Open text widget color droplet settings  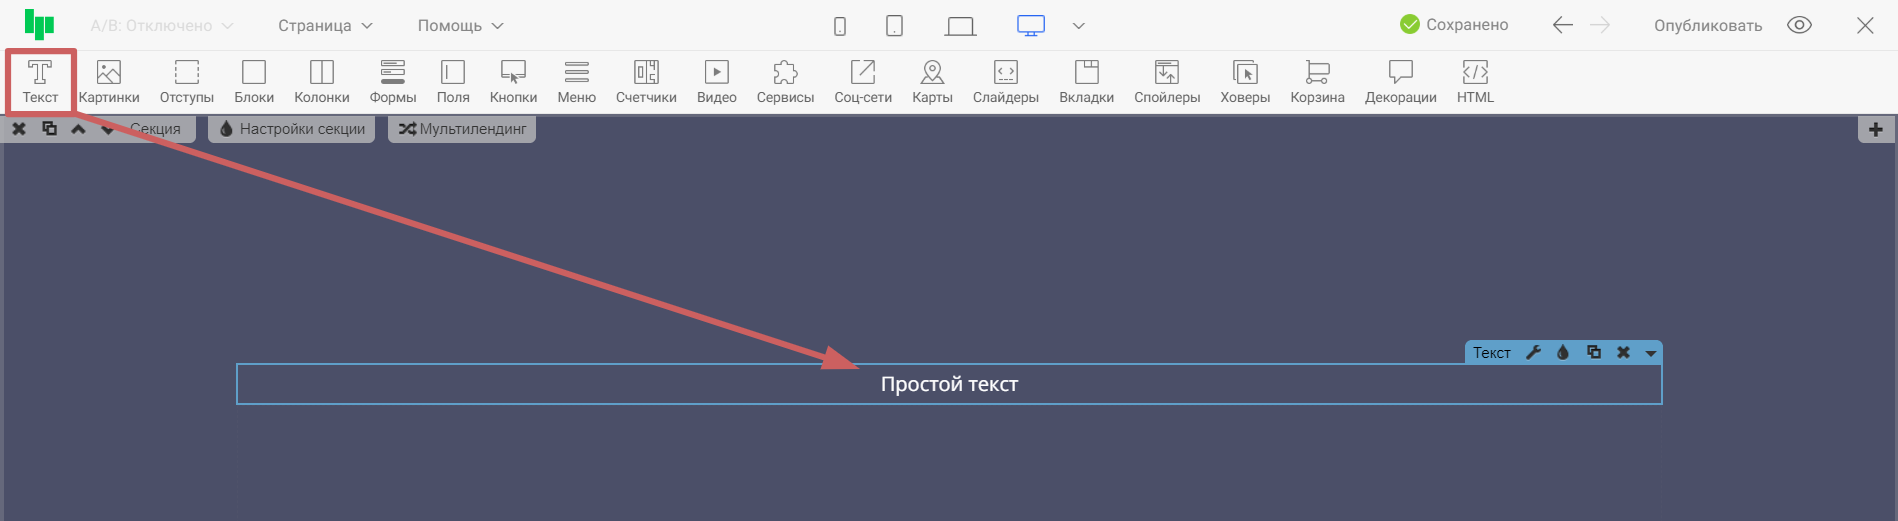point(1563,352)
